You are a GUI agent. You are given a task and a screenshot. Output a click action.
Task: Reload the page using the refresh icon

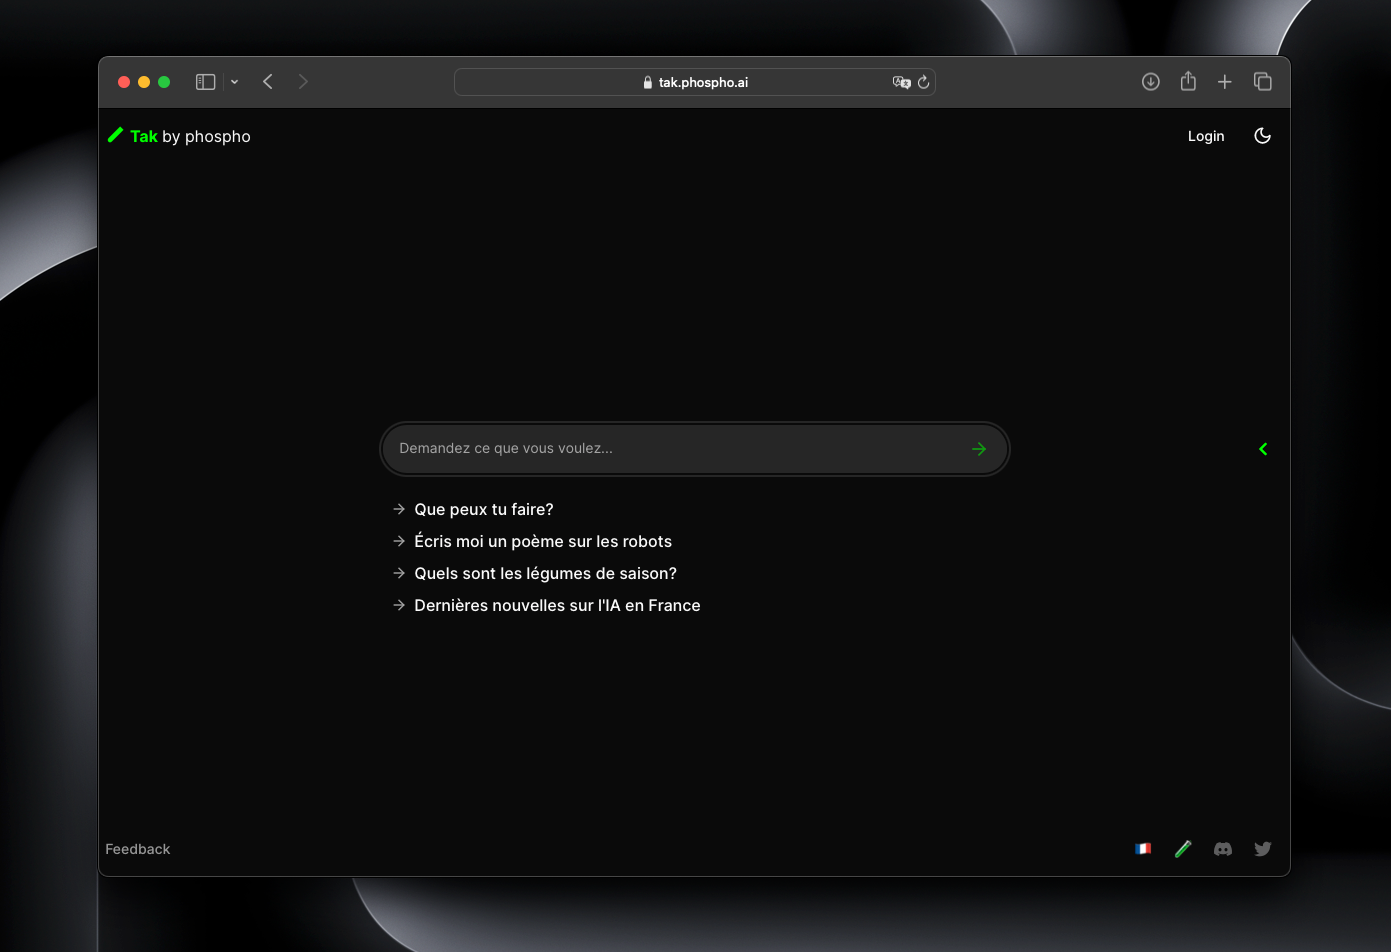click(922, 83)
